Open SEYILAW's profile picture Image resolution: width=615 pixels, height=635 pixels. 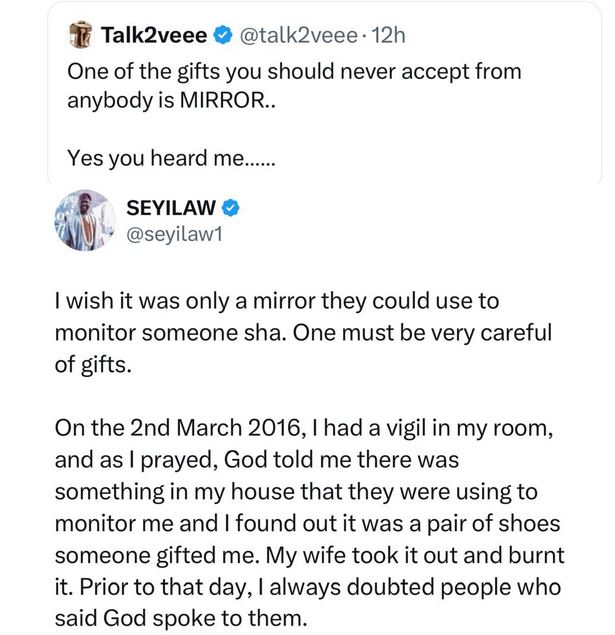point(87,222)
